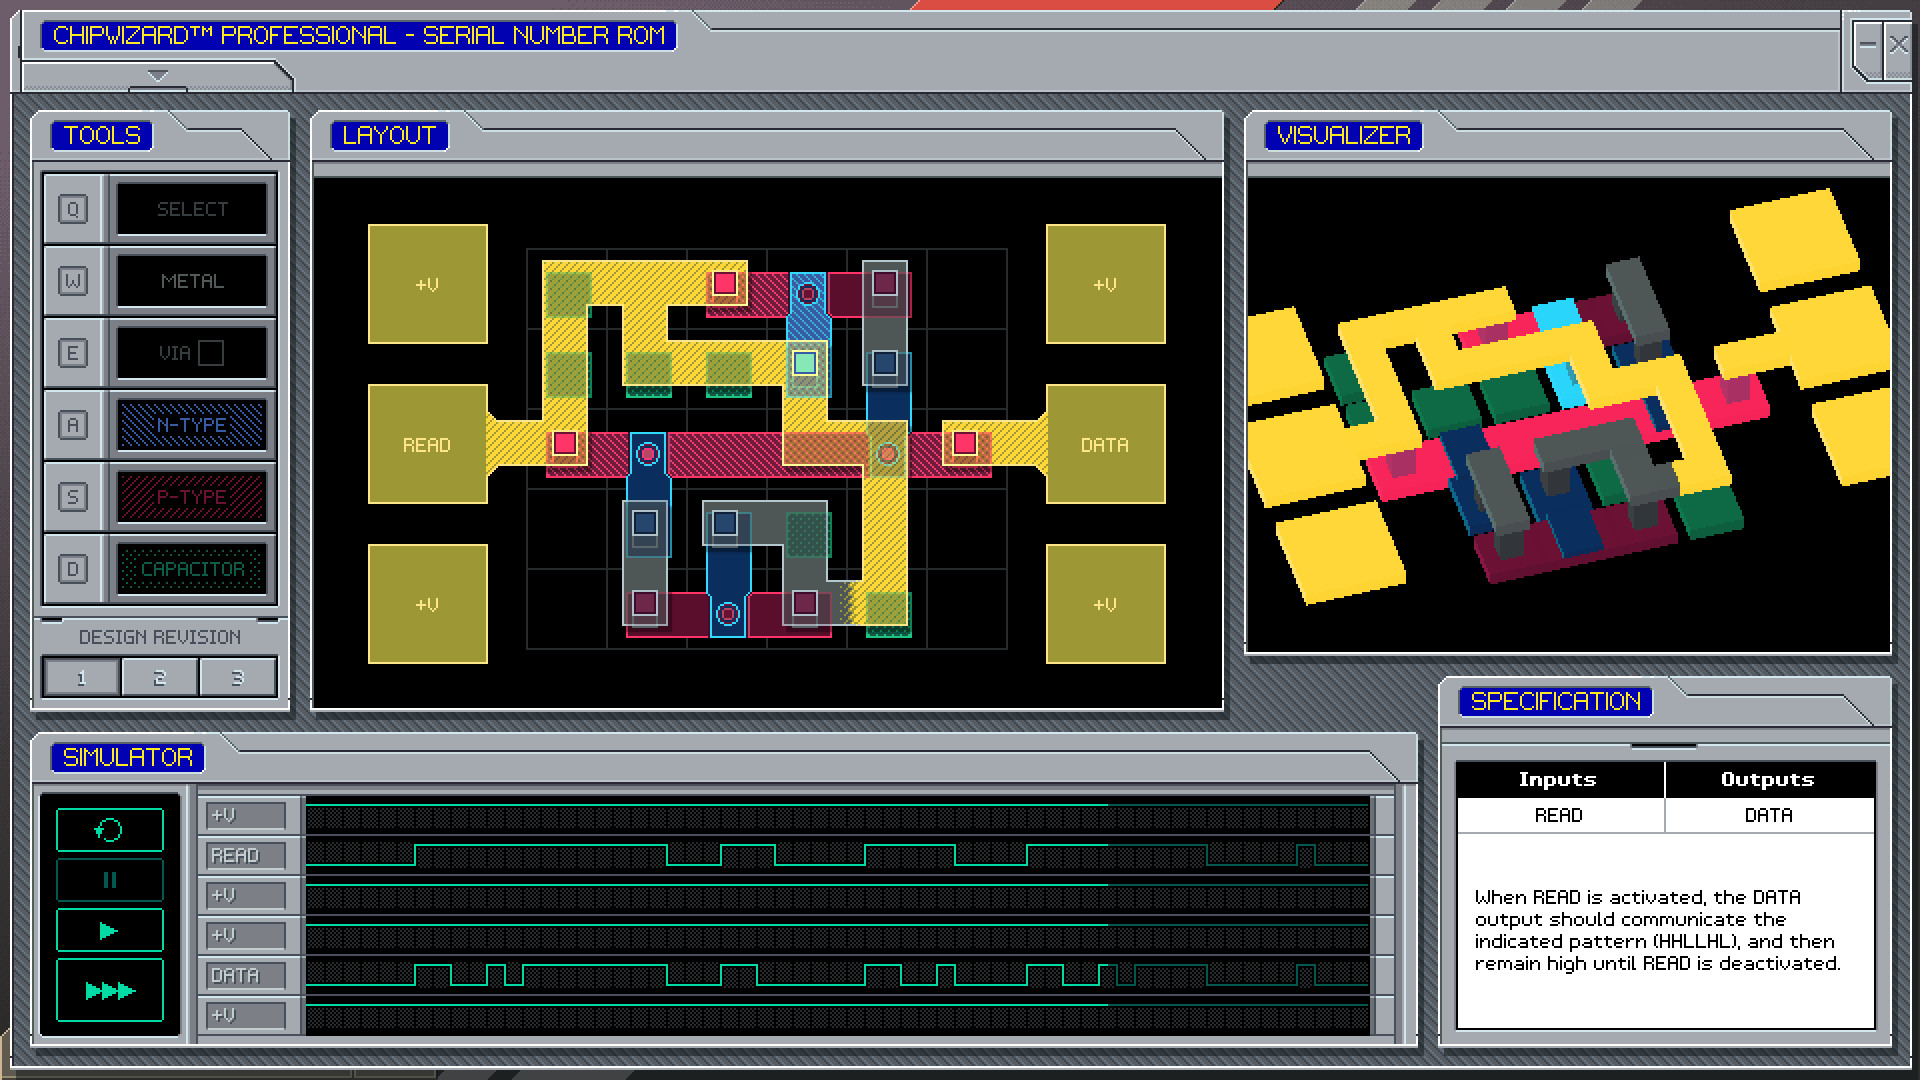Screen dimensions: 1920x1080
Task: Click the VISUALIZER panel header
Action: point(1341,136)
